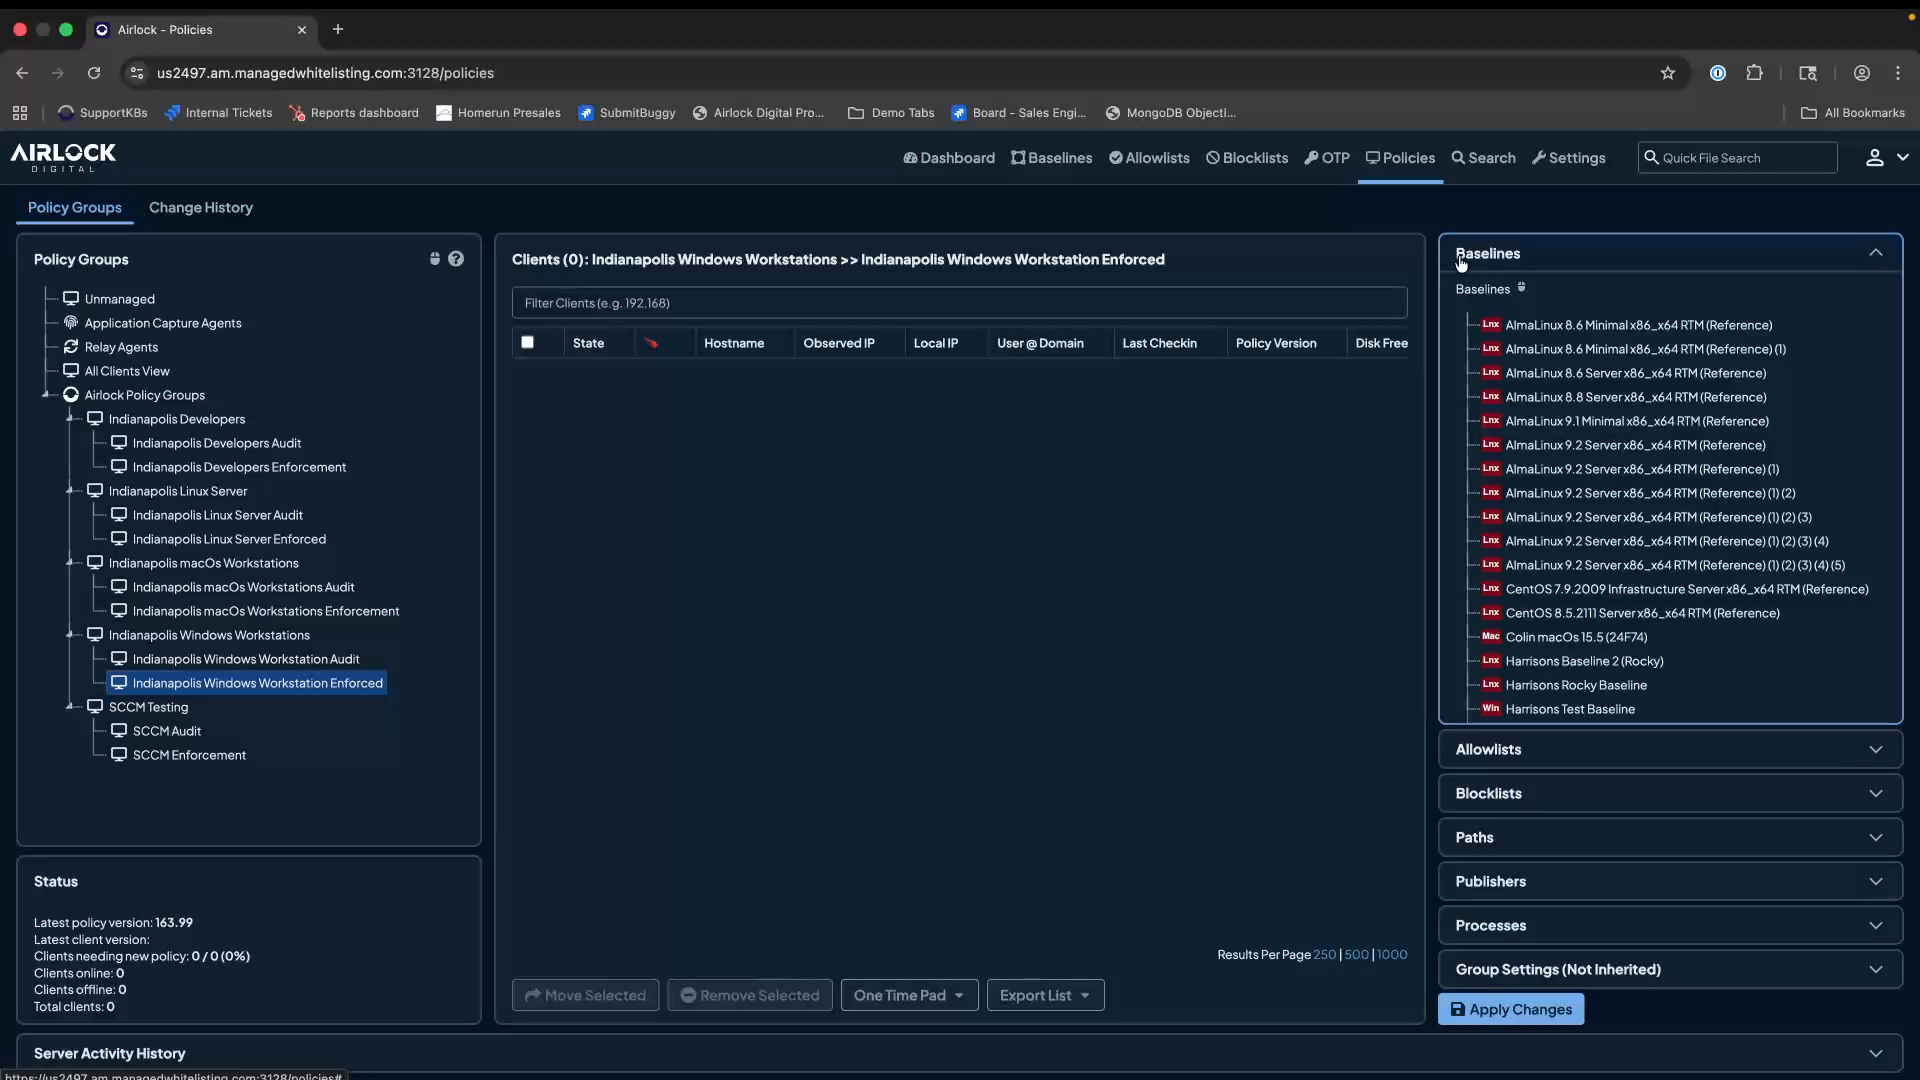Select the OTP magnifier icon
Viewport: 1920px width, 1080px height.
(1313, 158)
